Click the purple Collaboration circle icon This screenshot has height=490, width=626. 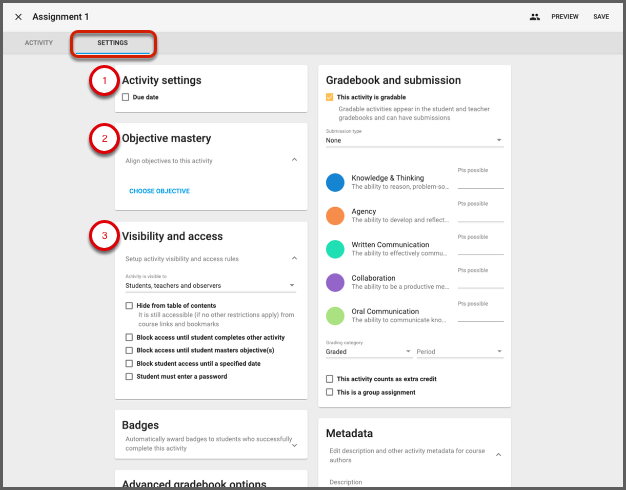336,283
